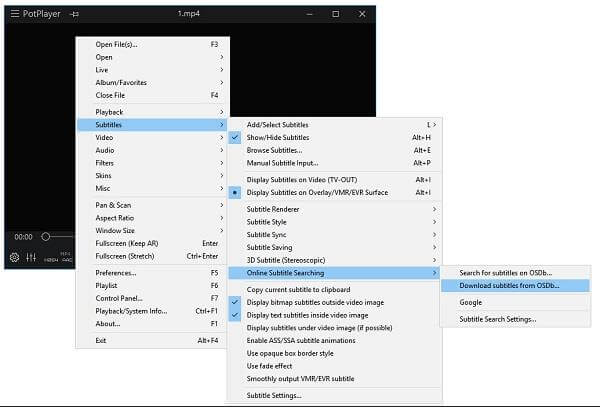
Task: Enable Display subtitles under video image
Action: pyautogui.click(x=335, y=328)
